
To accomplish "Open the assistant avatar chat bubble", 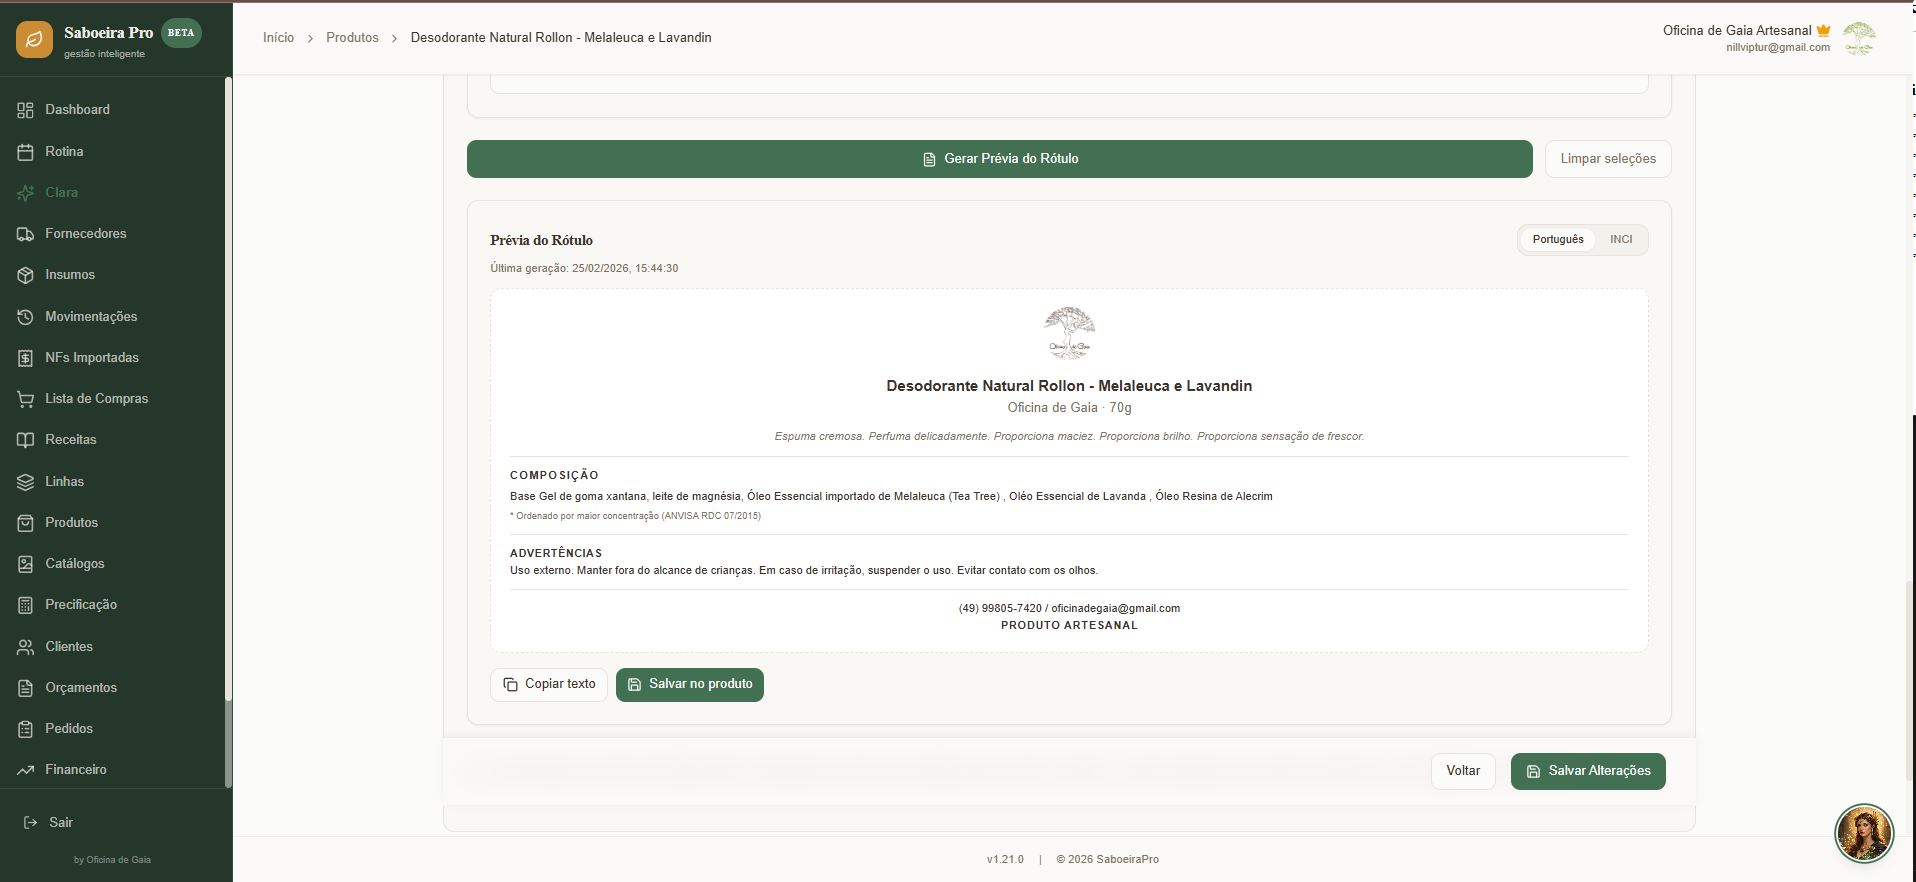I will [1864, 832].
